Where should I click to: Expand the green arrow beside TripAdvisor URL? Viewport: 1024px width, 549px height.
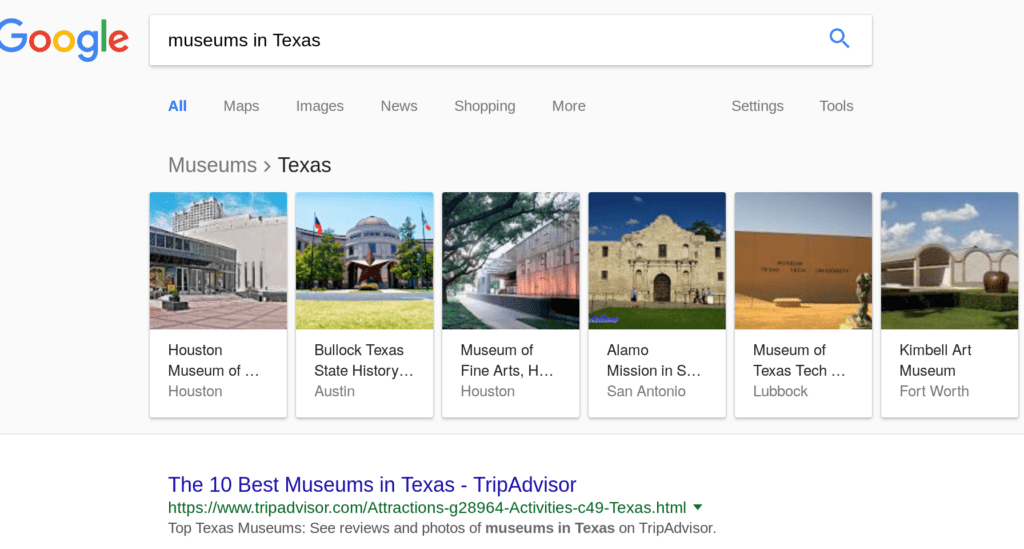coord(697,507)
